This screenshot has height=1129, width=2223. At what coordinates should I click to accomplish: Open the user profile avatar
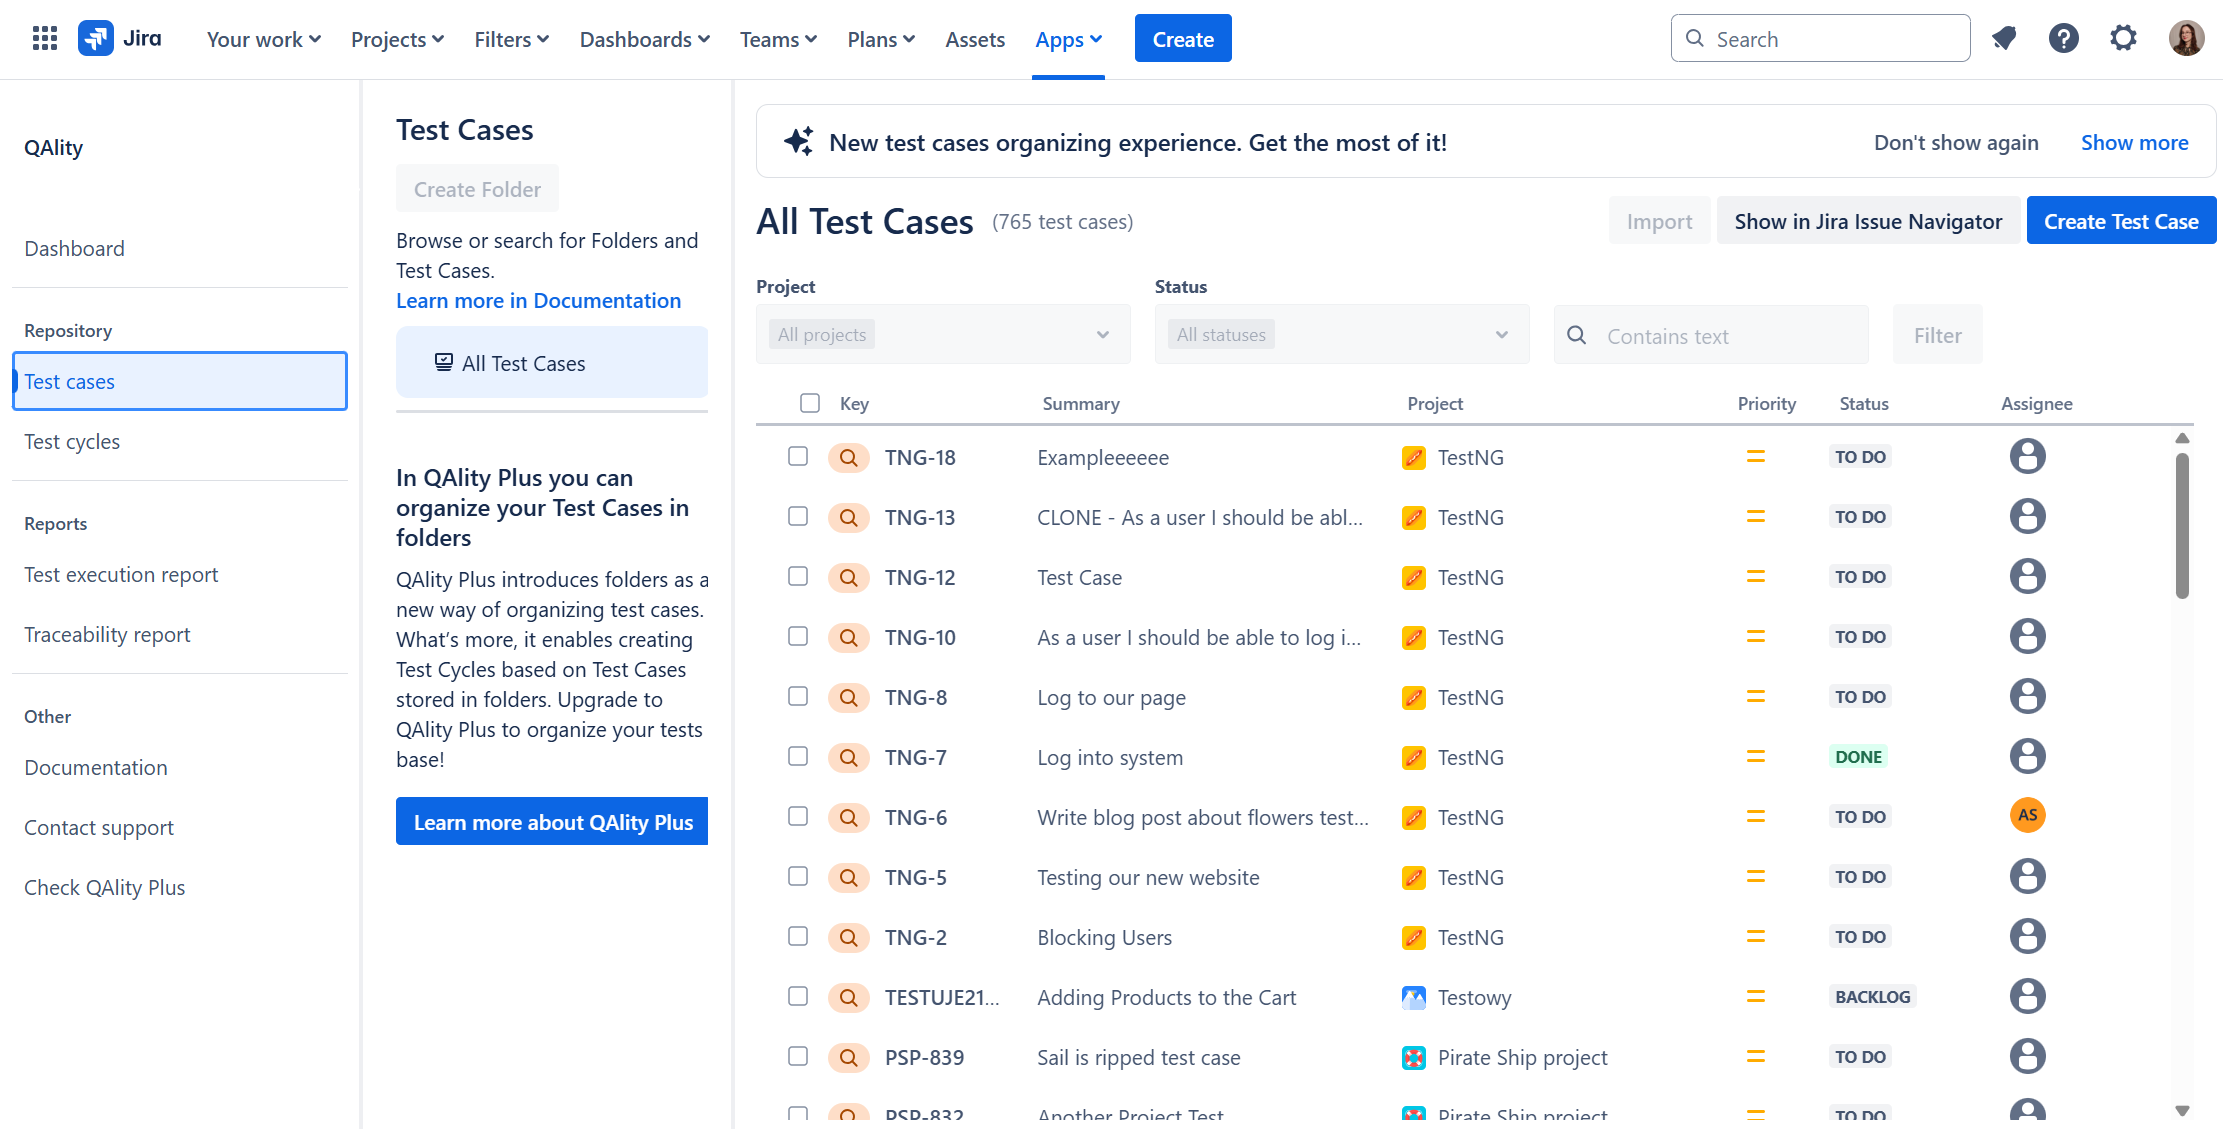tap(2187, 39)
